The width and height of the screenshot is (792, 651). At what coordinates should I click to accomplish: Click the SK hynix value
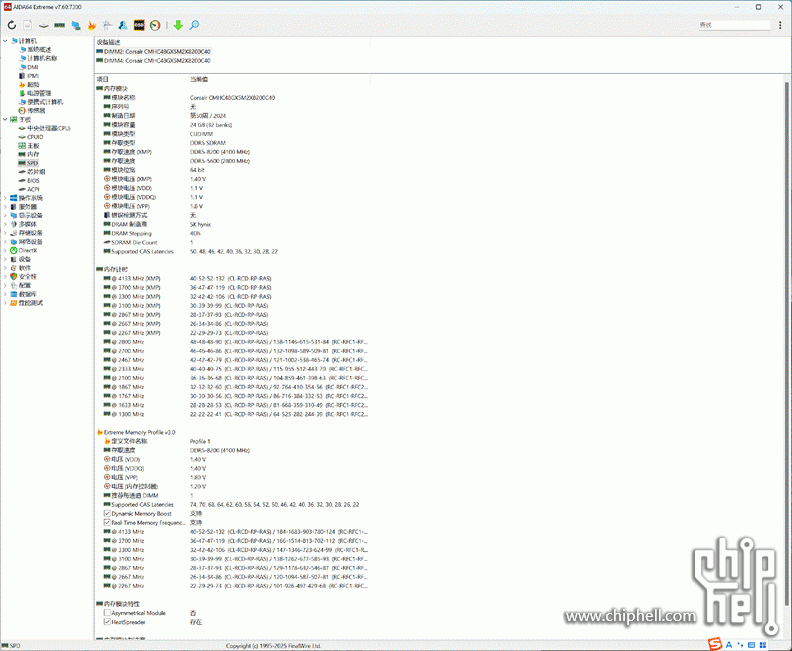pos(201,225)
